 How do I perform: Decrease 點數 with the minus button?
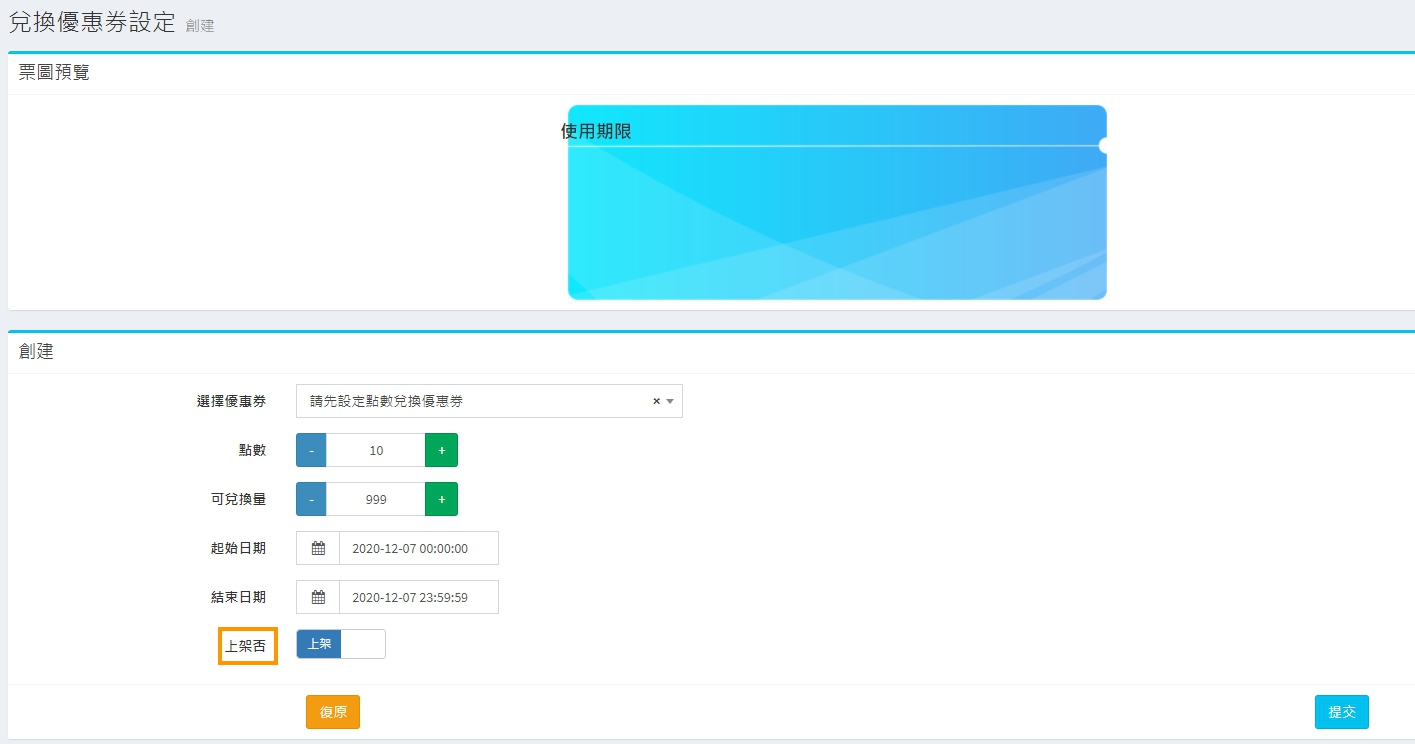(x=311, y=450)
